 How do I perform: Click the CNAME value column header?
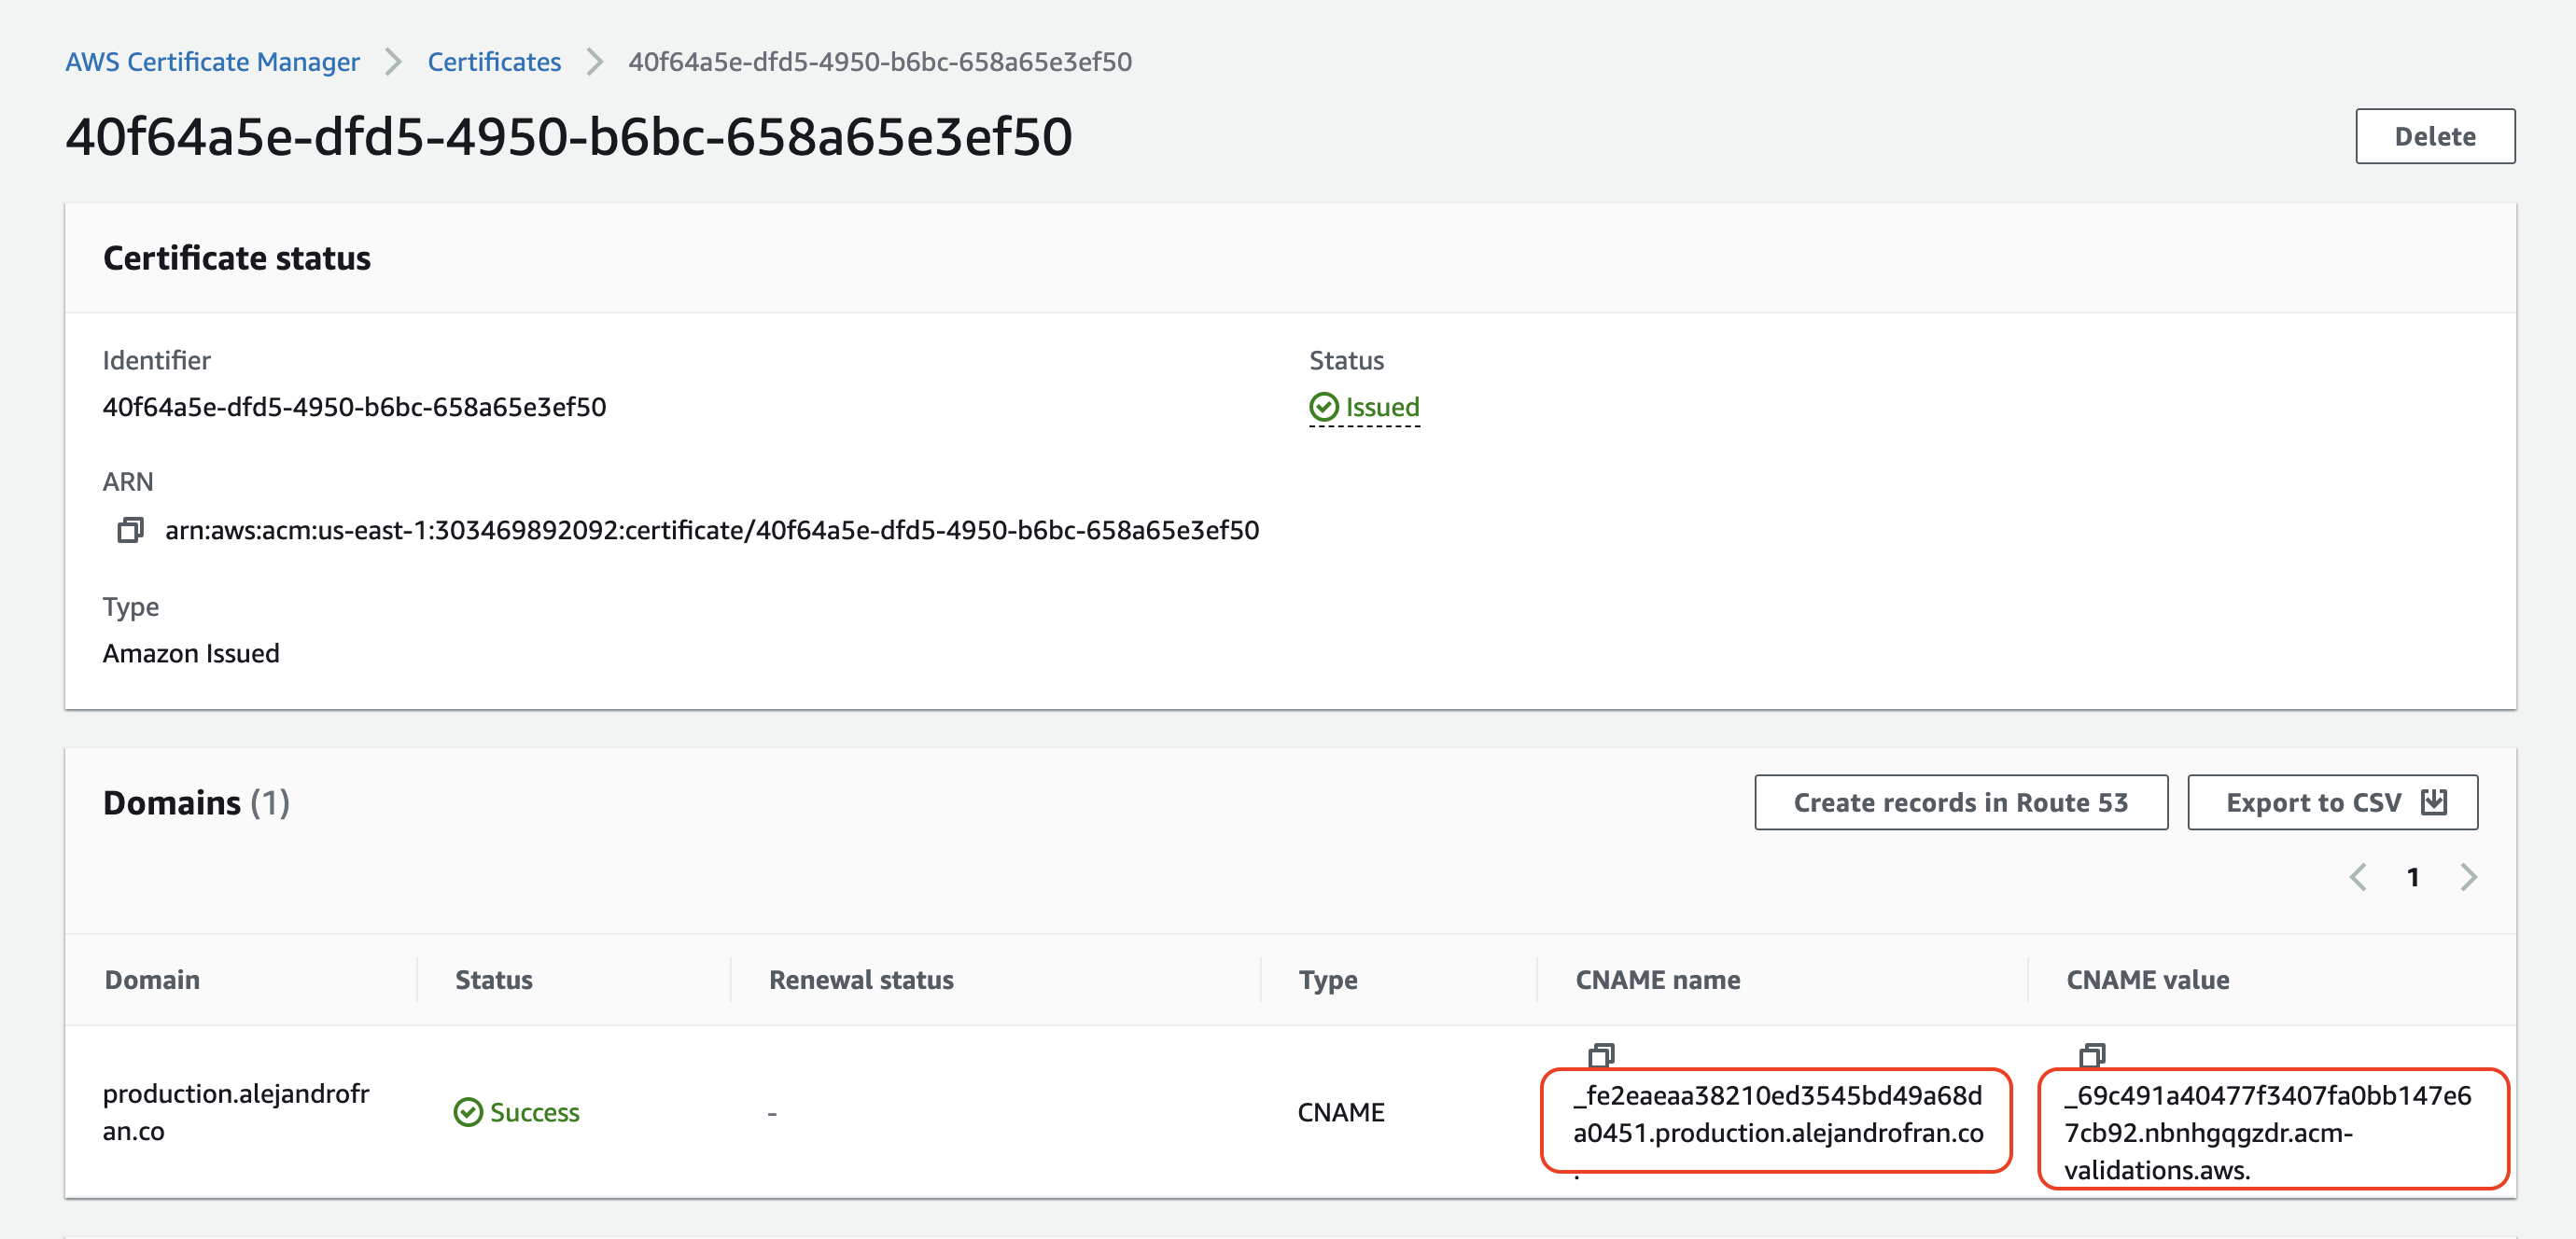tap(2147, 980)
